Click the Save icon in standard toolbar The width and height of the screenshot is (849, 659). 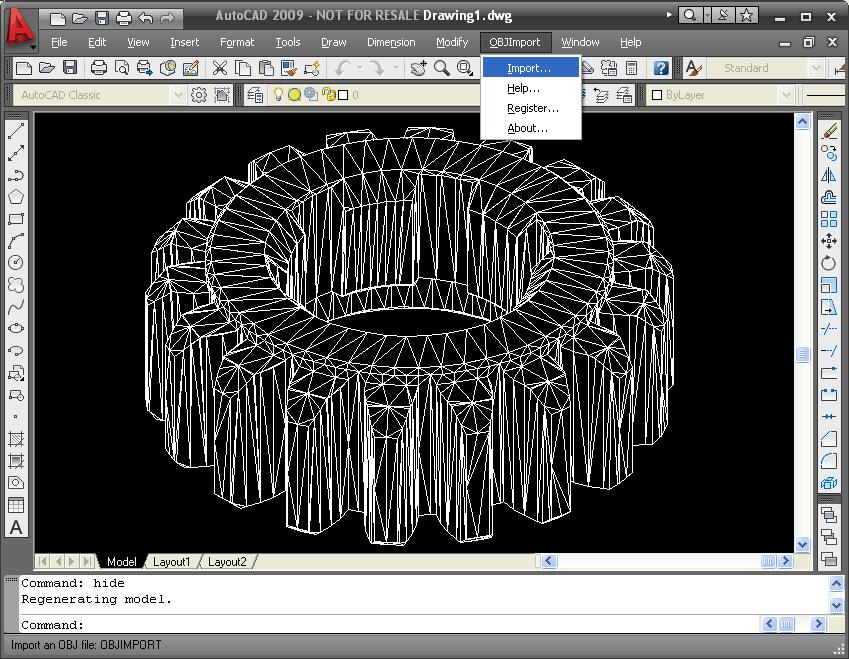click(70, 68)
